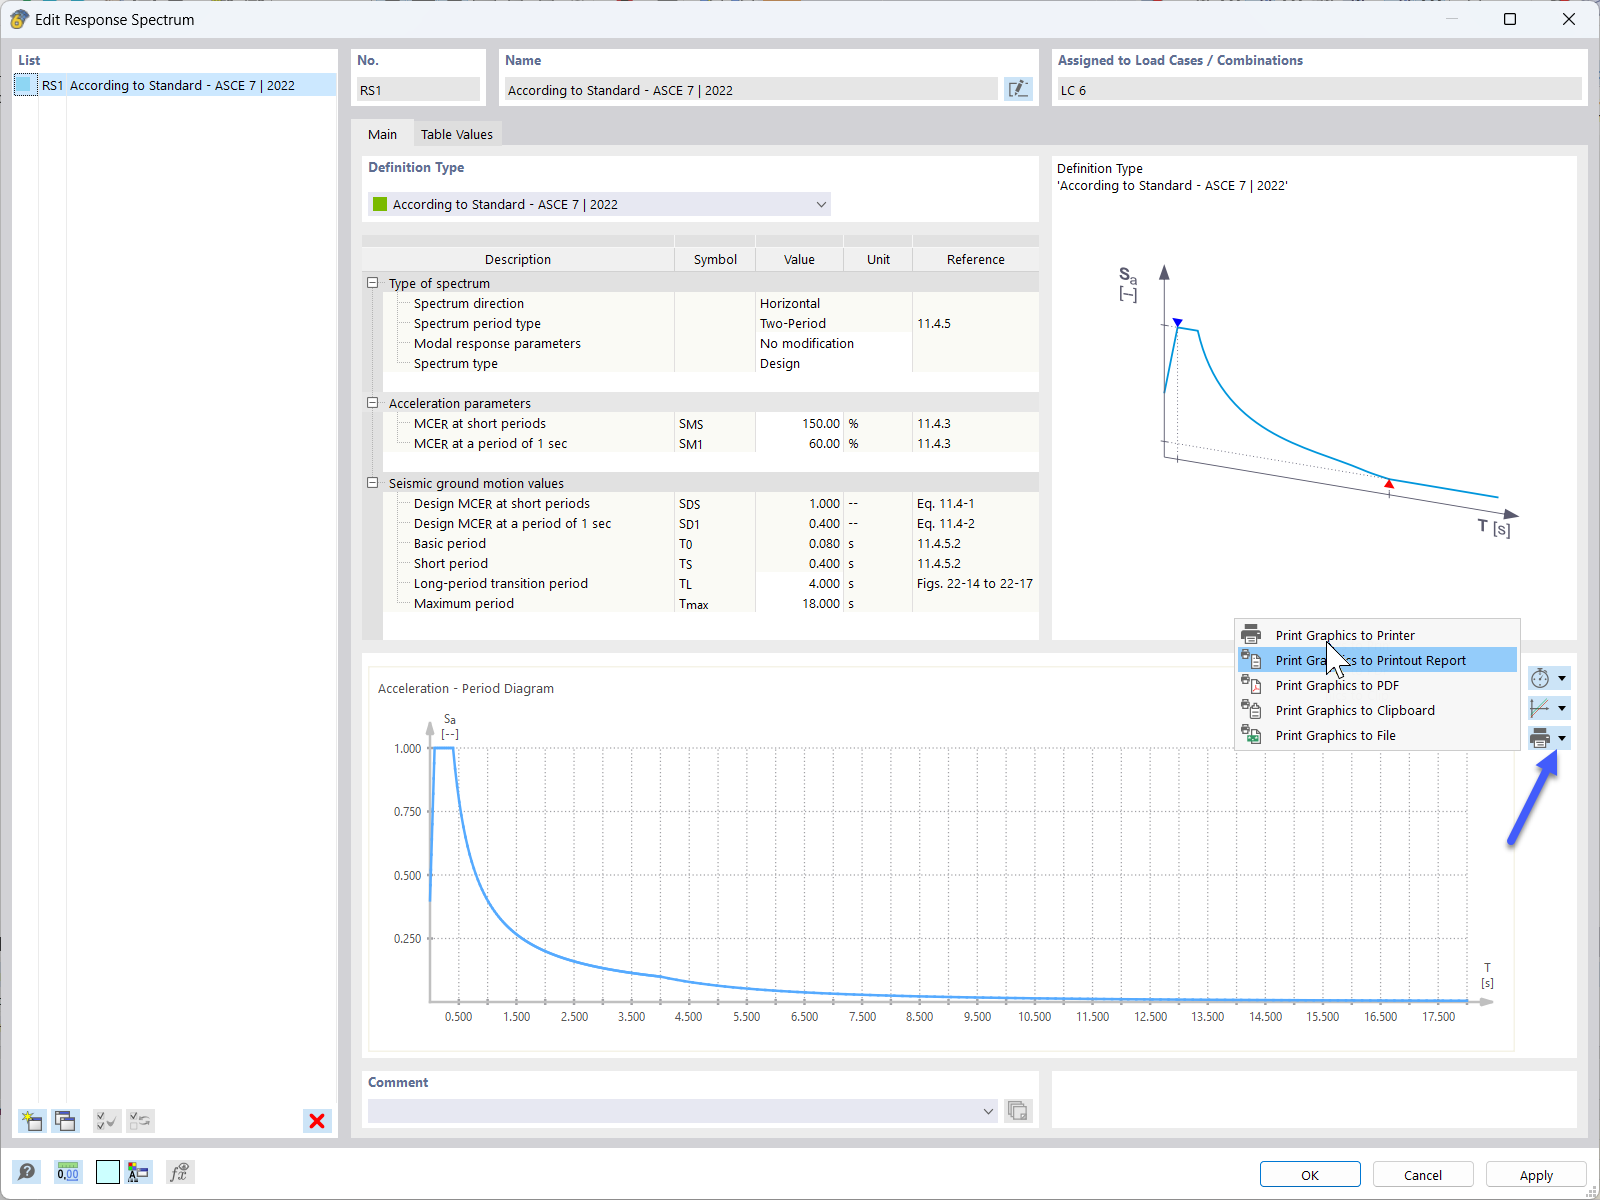Click the printer icon beside diagram
This screenshot has height=1200, width=1600.
(x=1540, y=739)
